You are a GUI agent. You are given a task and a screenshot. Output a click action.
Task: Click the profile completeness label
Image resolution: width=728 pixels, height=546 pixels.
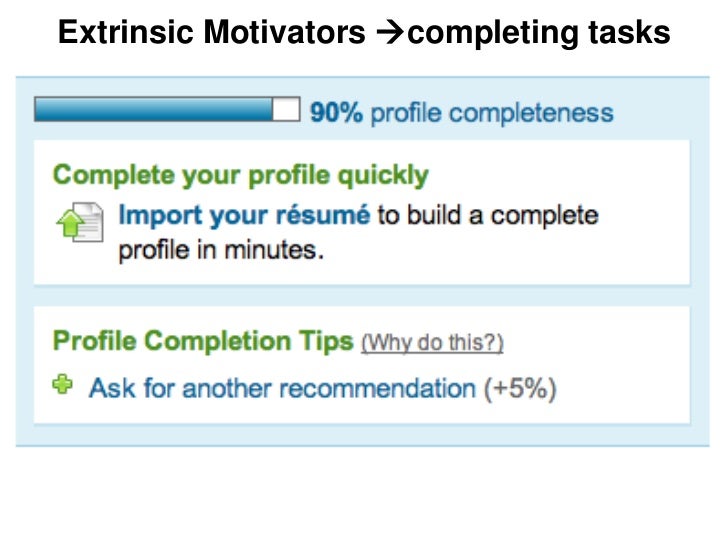pyautogui.click(x=492, y=113)
